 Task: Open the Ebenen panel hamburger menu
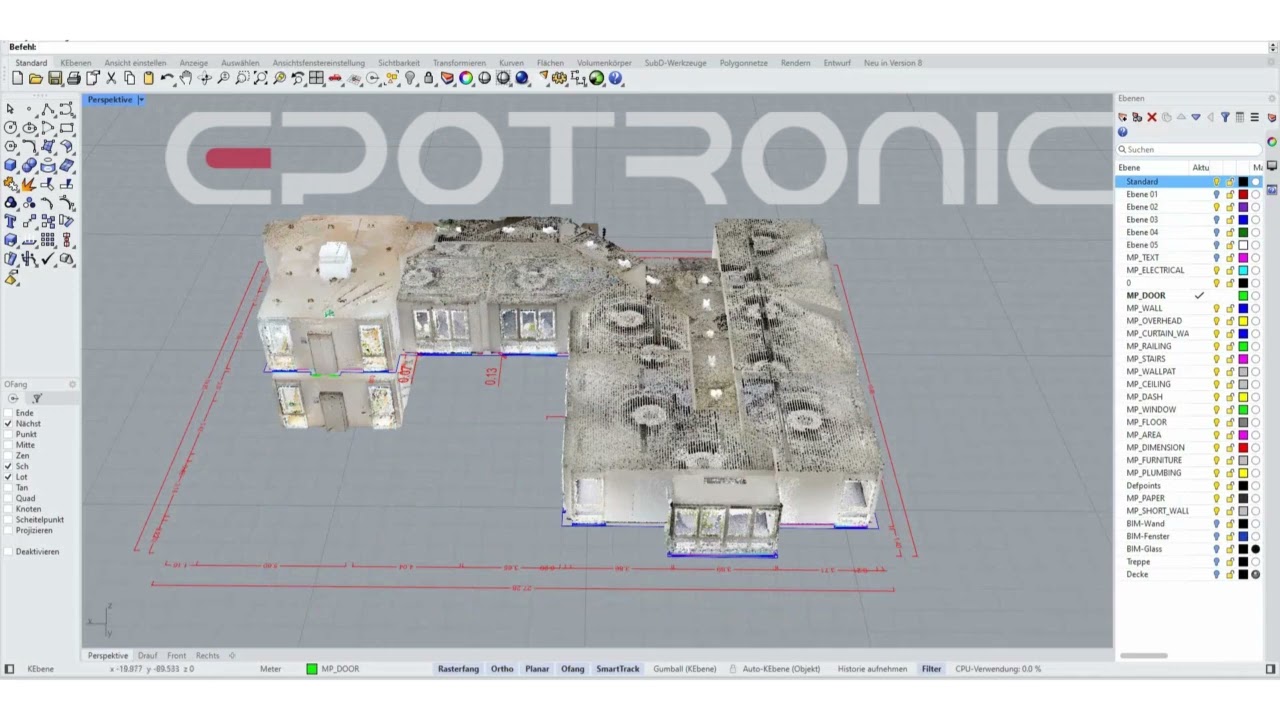tap(1254, 117)
